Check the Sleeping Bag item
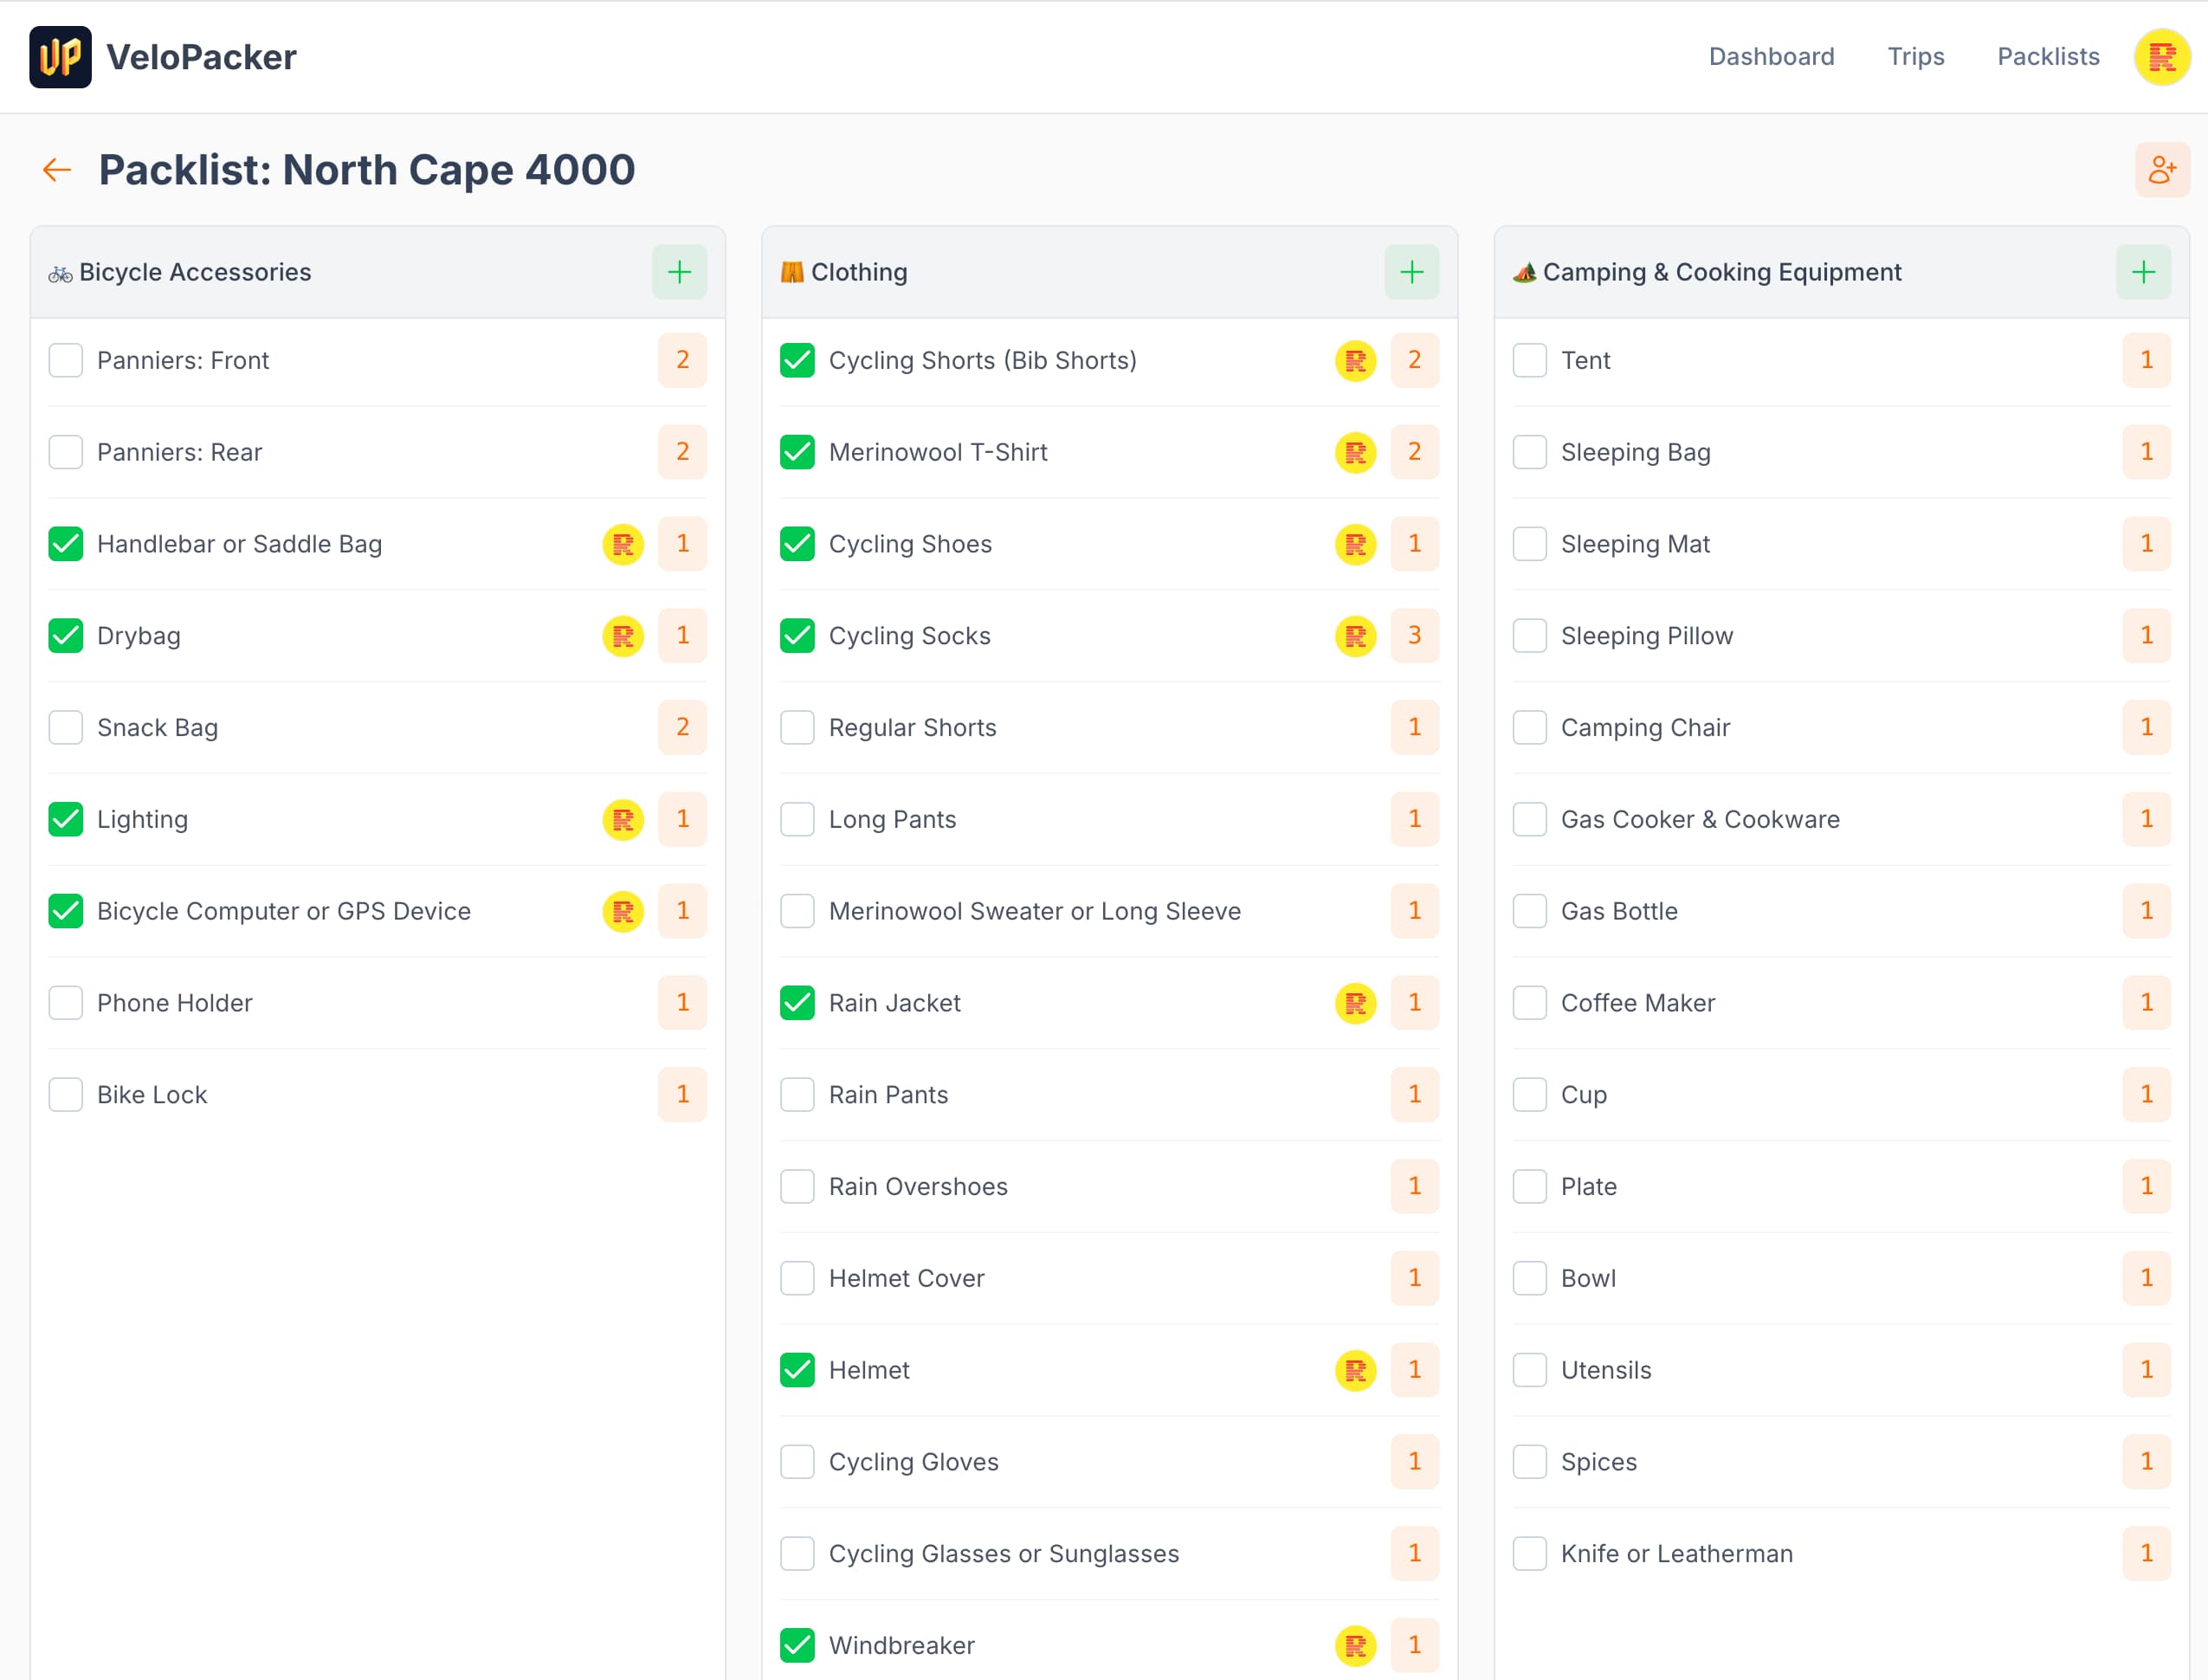 1529,452
